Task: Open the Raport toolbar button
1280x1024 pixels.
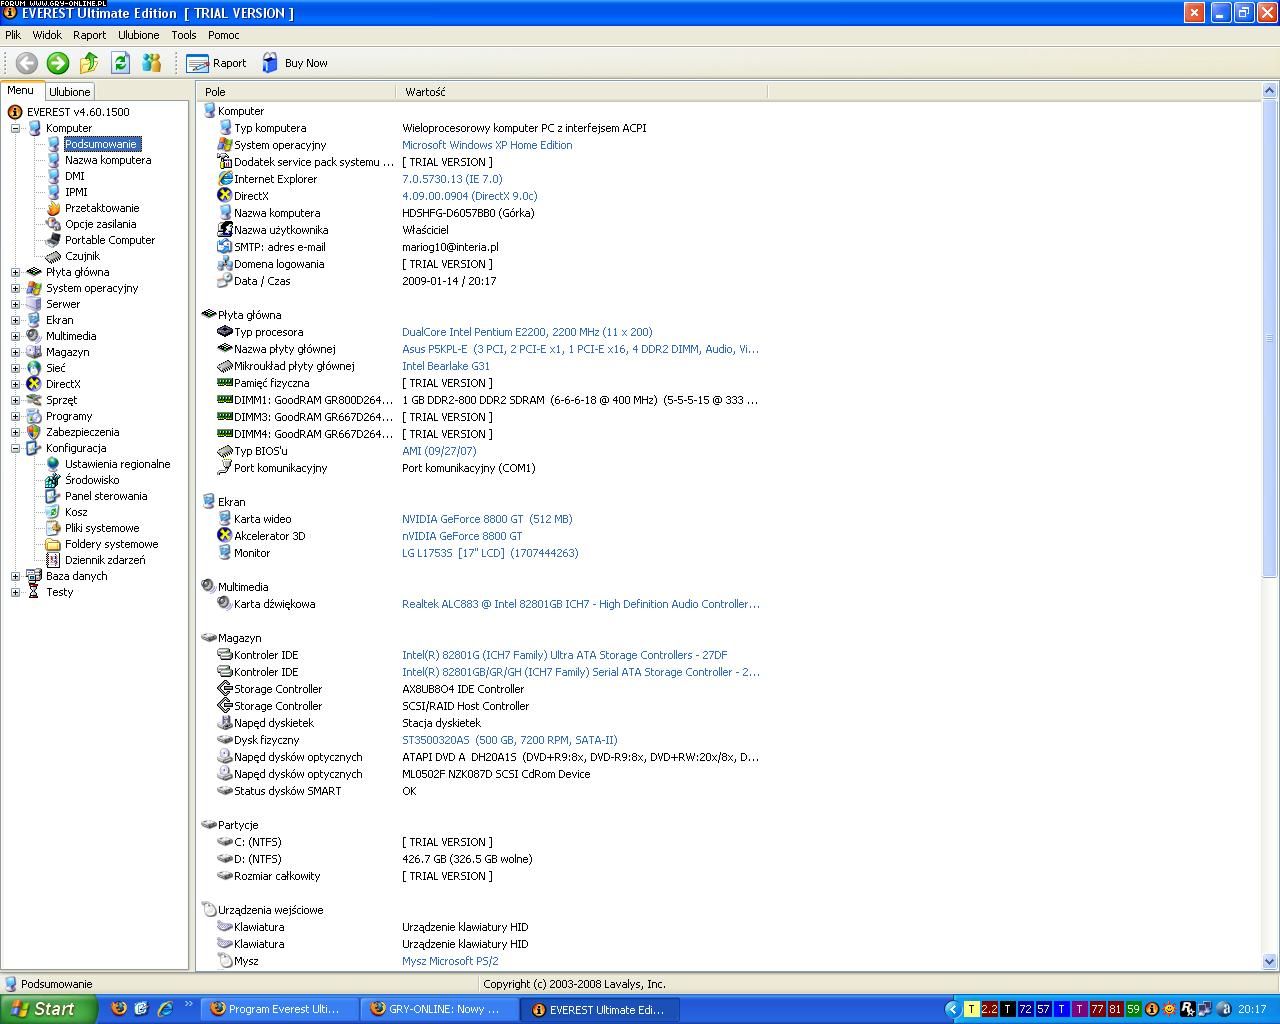Action: point(216,63)
